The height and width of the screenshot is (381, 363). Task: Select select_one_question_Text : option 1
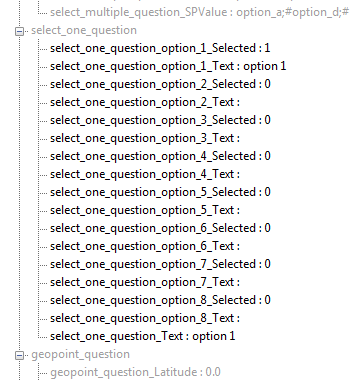[x=142, y=336]
